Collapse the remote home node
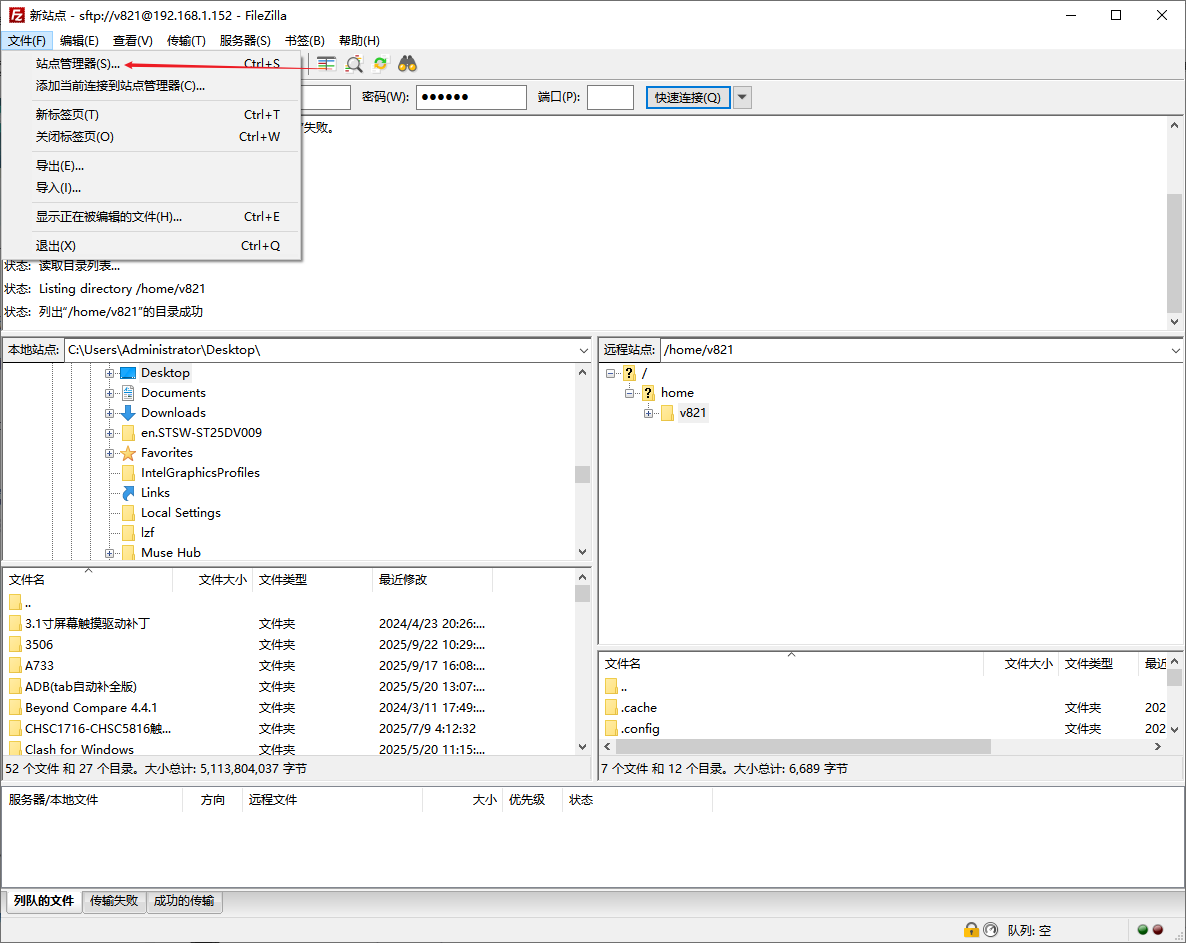The height and width of the screenshot is (943, 1186). (x=629, y=393)
